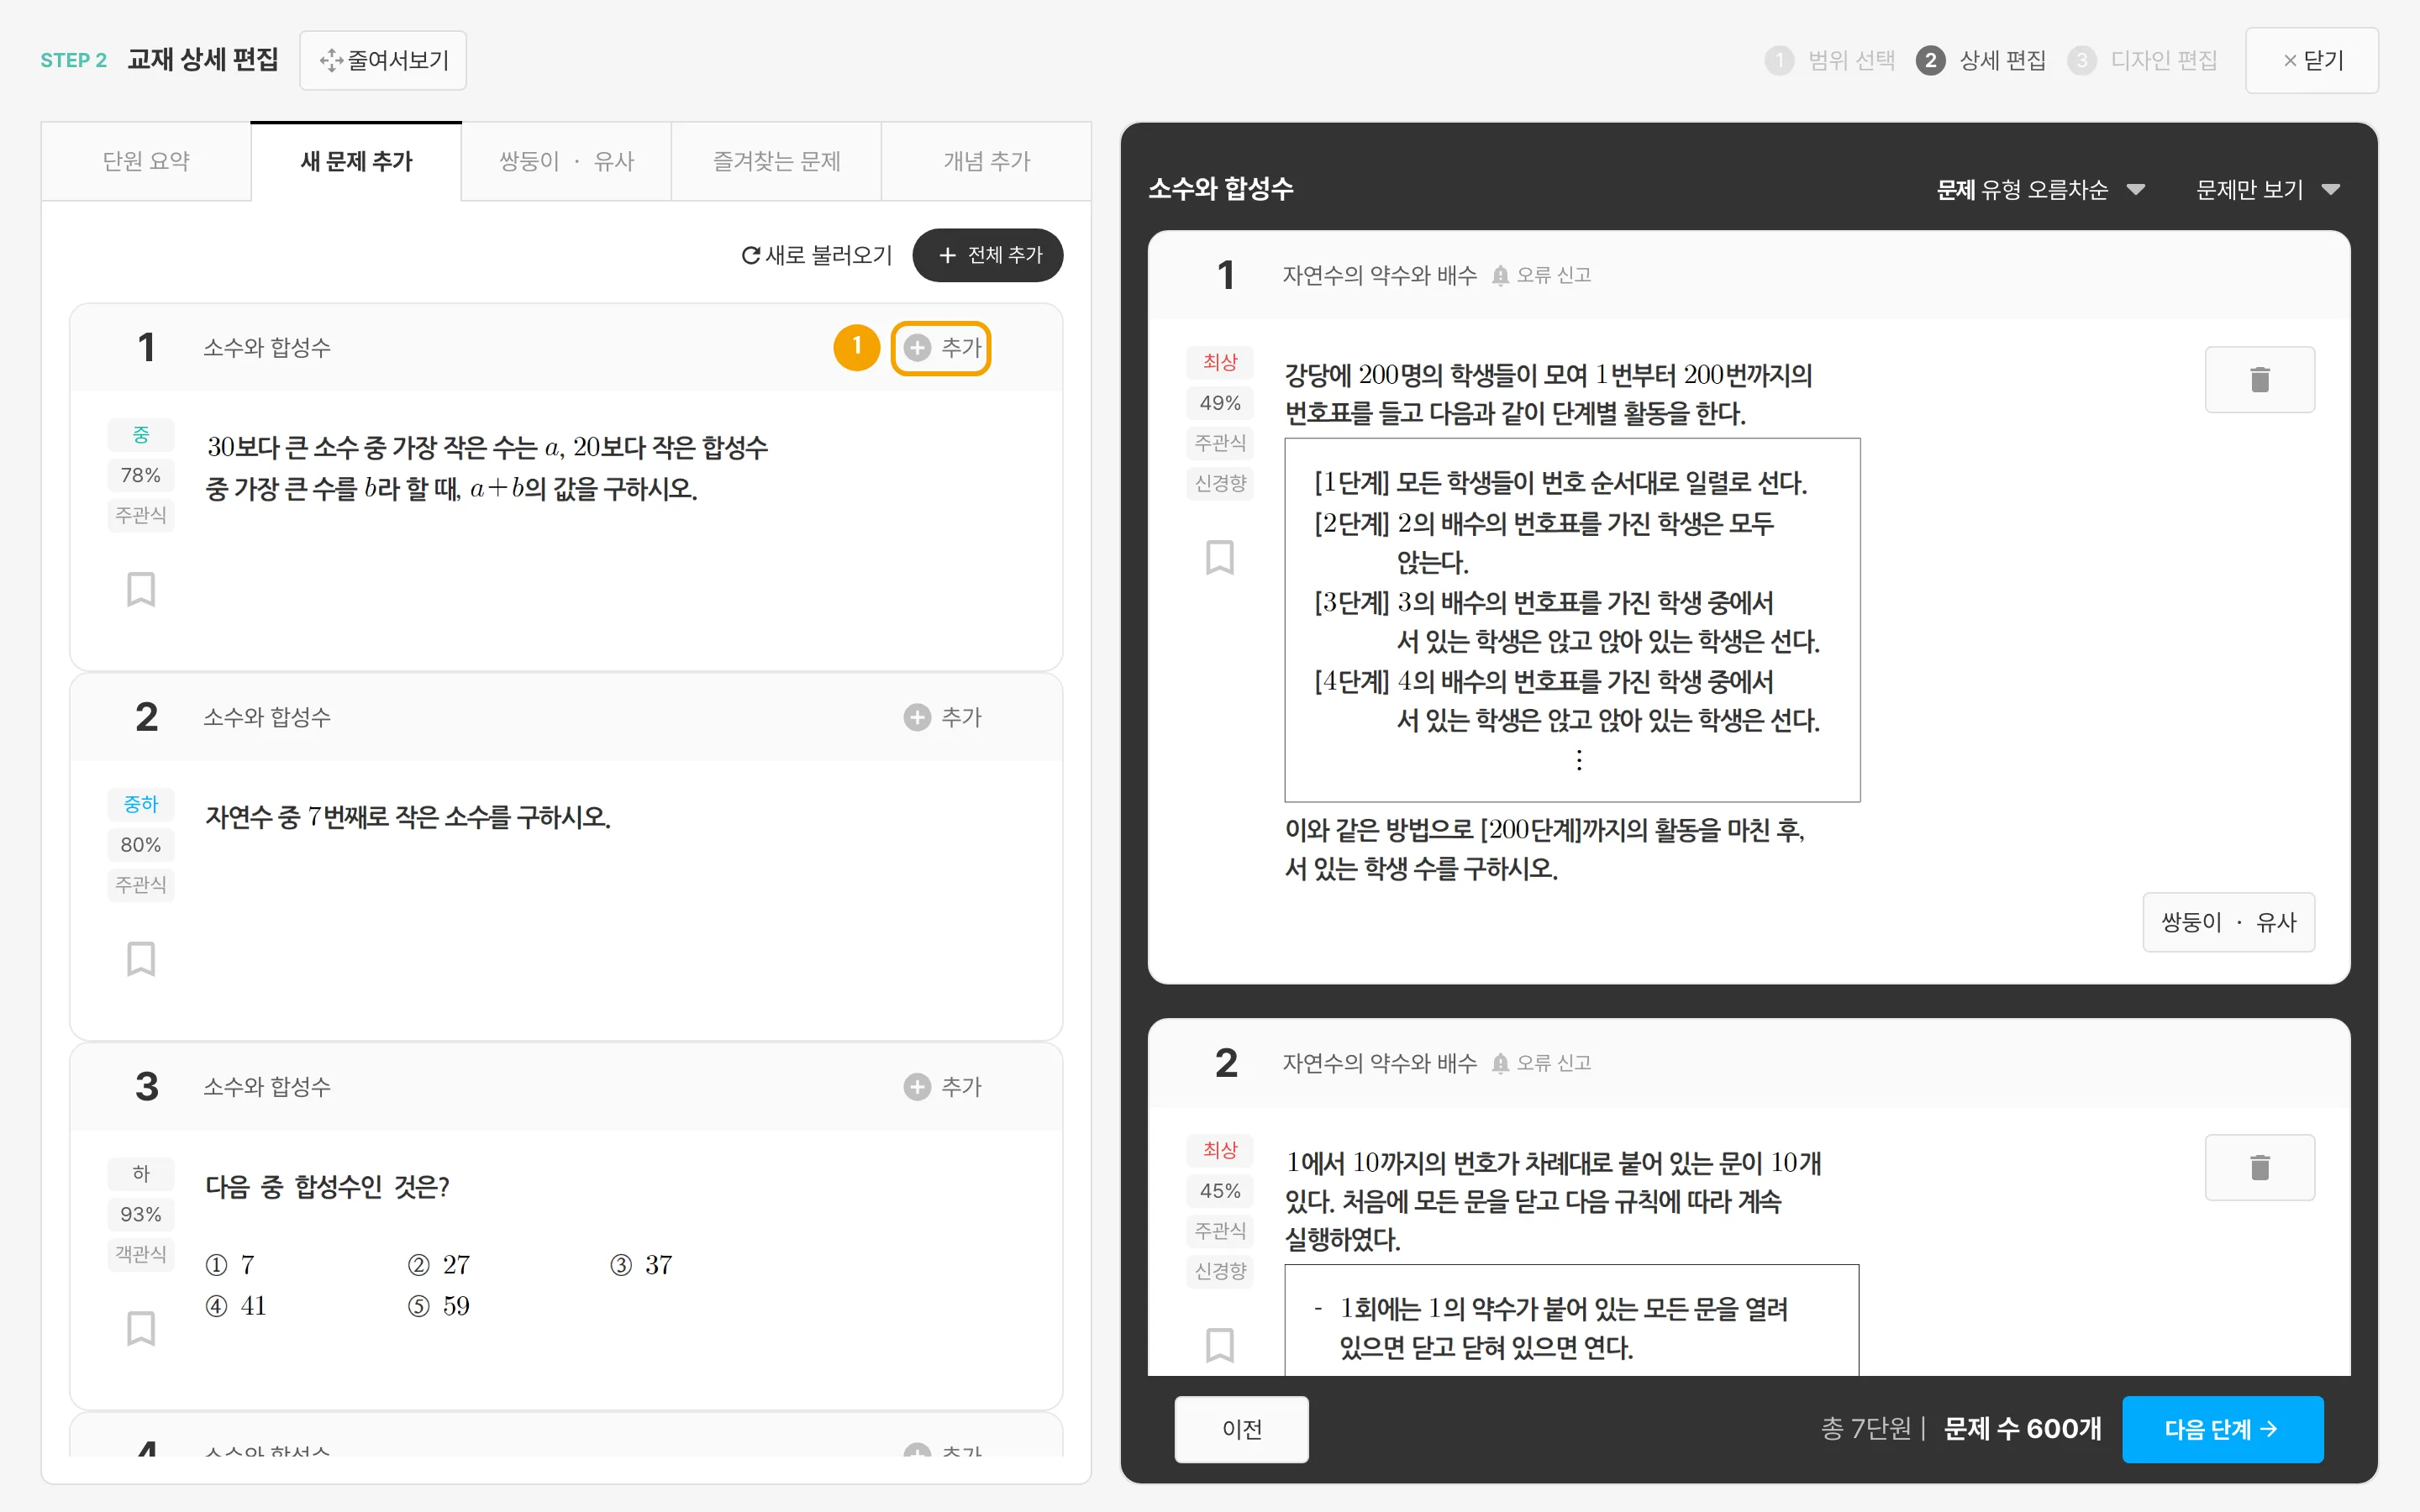Proceed with the 다음 단계 button
The width and height of the screenshot is (2420, 1512).
[2222, 1429]
